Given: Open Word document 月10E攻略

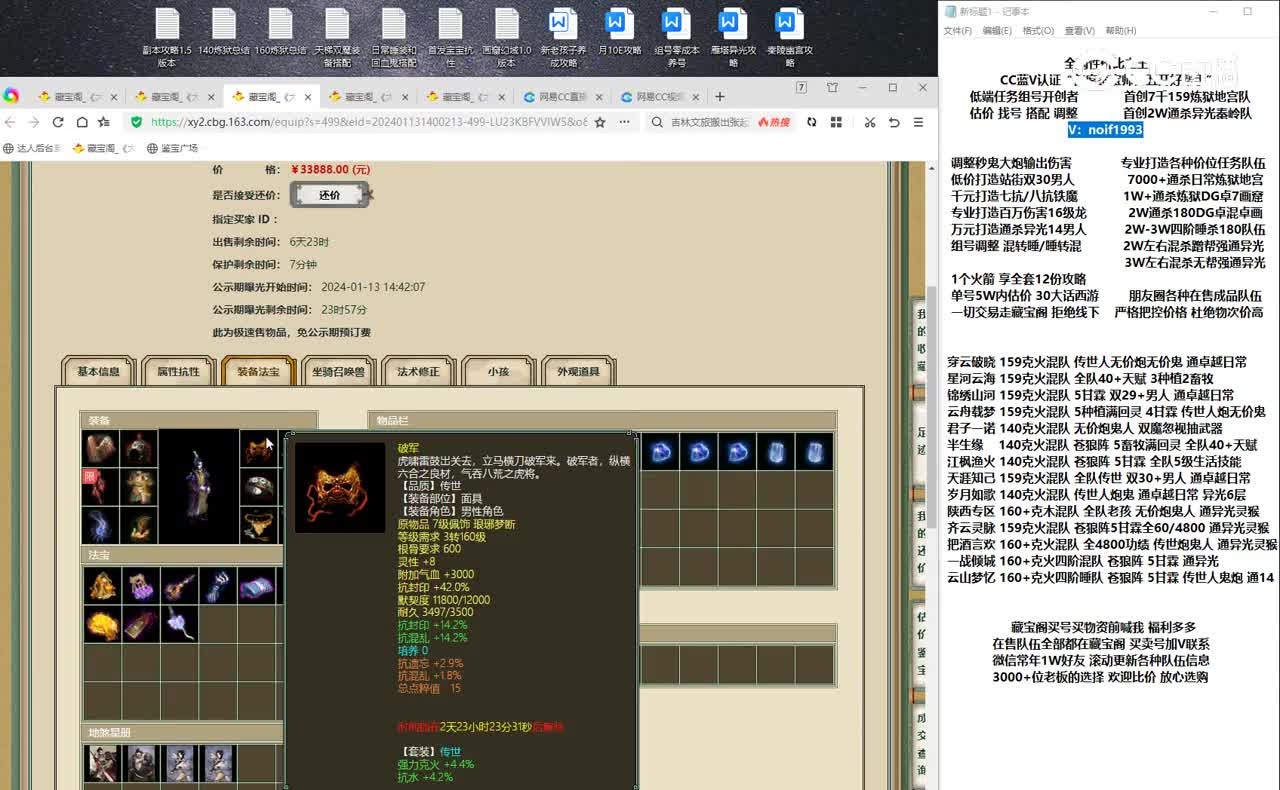Looking at the screenshot, I should pos(620,32).
